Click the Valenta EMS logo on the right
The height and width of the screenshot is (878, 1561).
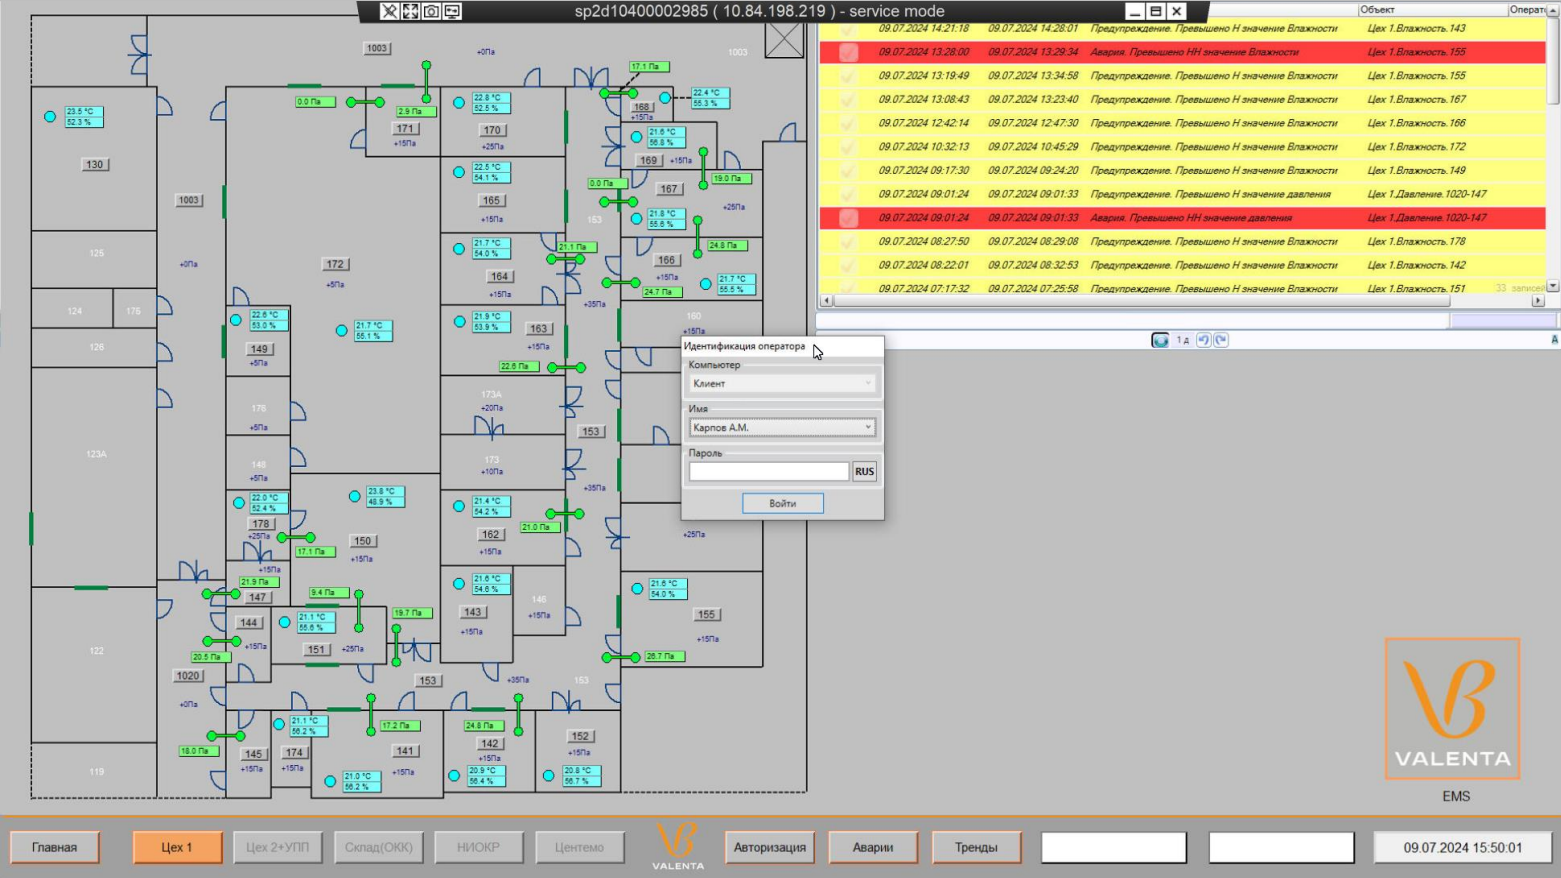[1452, 709]
